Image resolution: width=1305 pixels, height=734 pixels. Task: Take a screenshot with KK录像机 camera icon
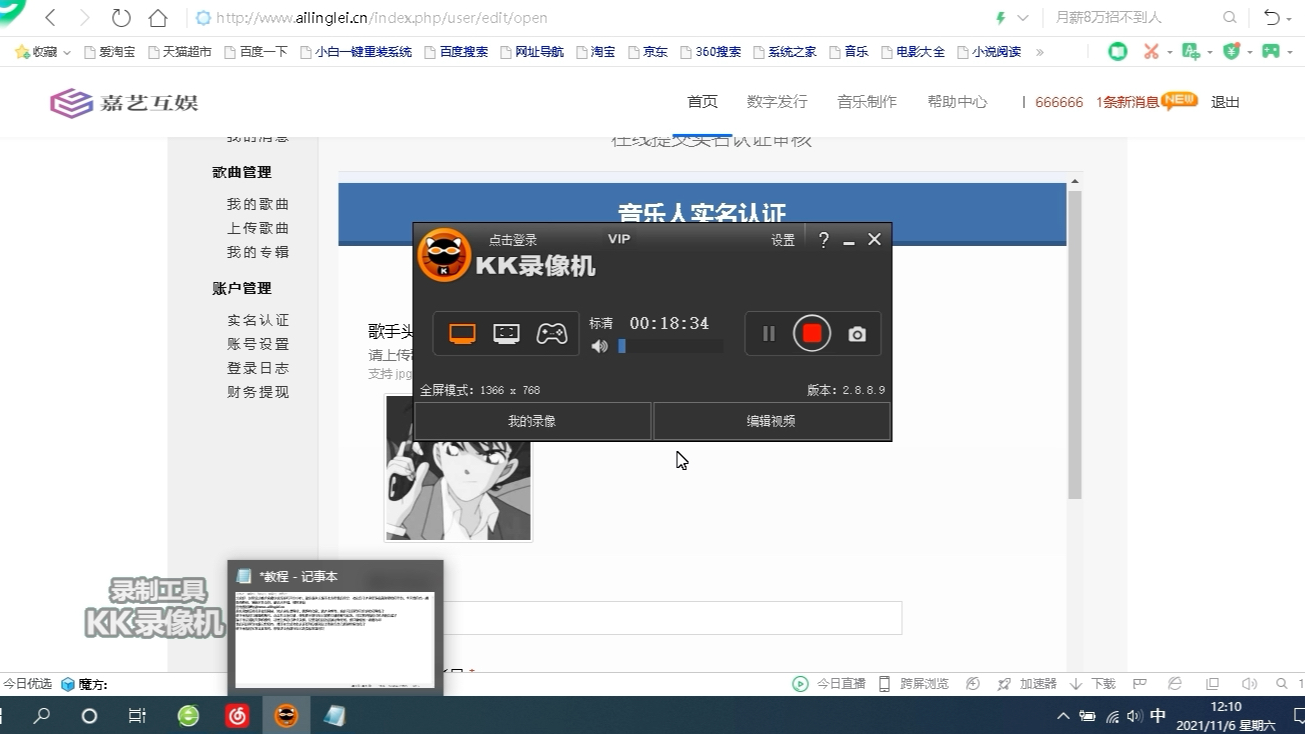857,334
